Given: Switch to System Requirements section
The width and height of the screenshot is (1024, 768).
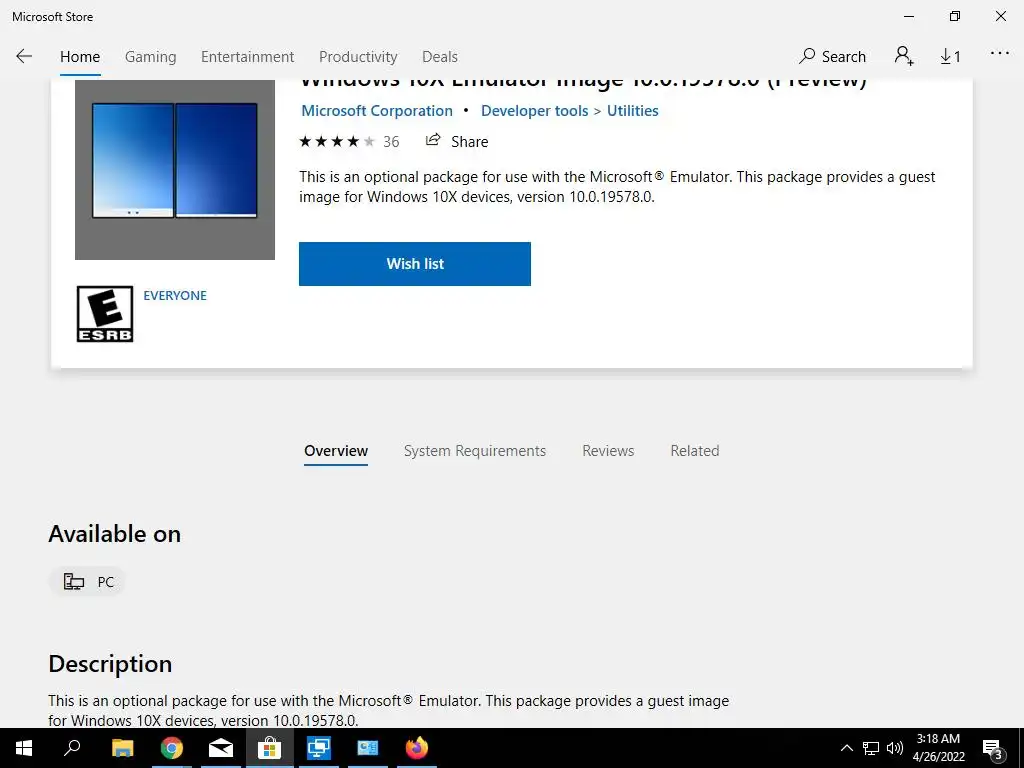Looking at the screenshot, I should point(475,451).
